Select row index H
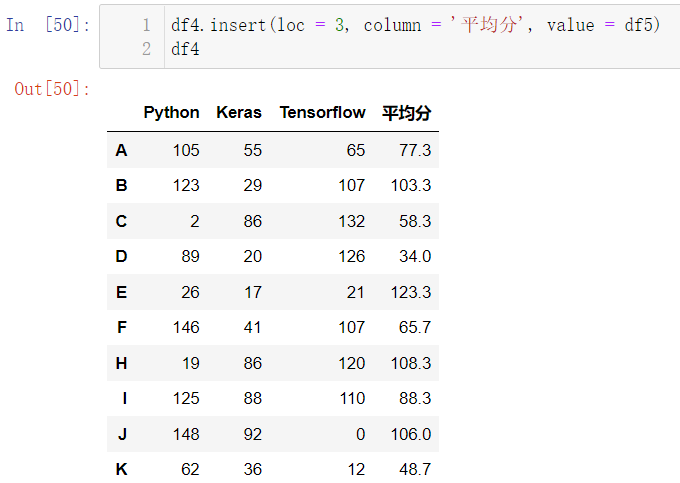680x483 pixels. point(121,363)
